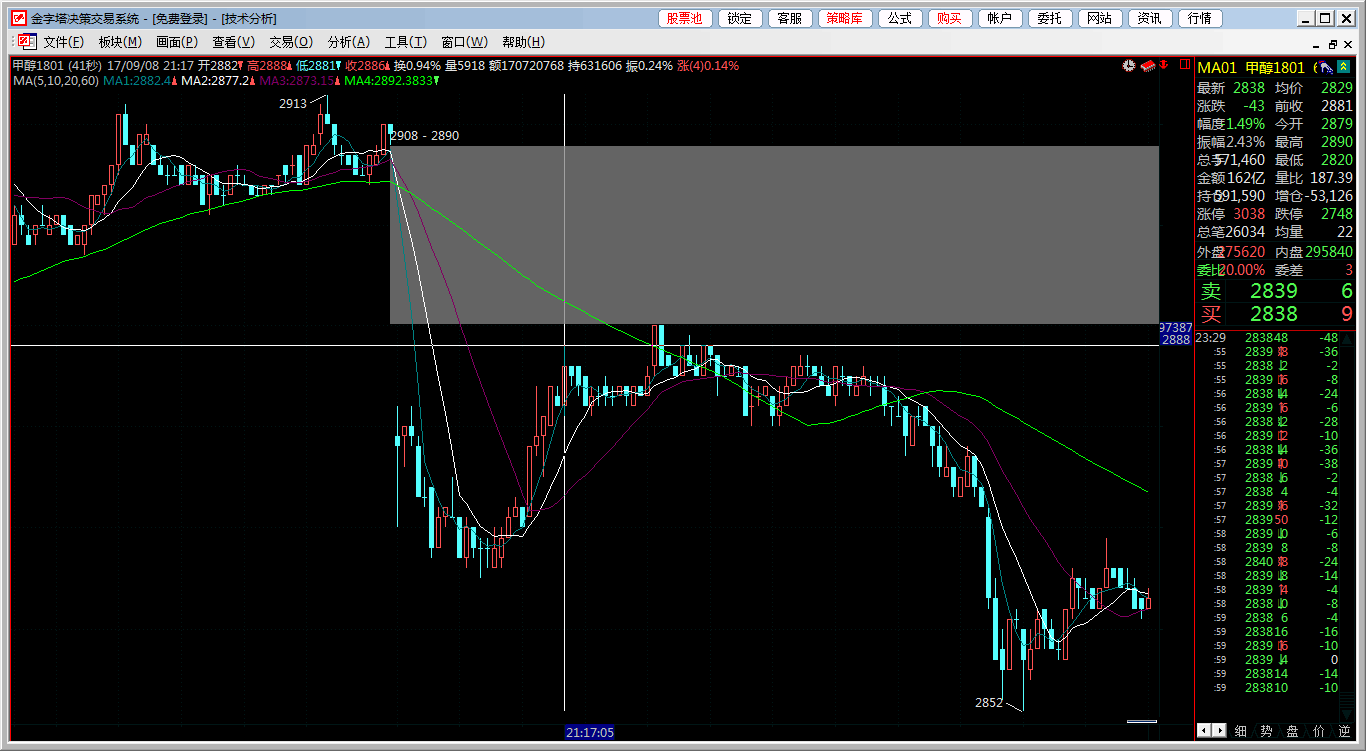Minimize the inner chart window
1366x751 pixels.
[x=1315, y=44]
